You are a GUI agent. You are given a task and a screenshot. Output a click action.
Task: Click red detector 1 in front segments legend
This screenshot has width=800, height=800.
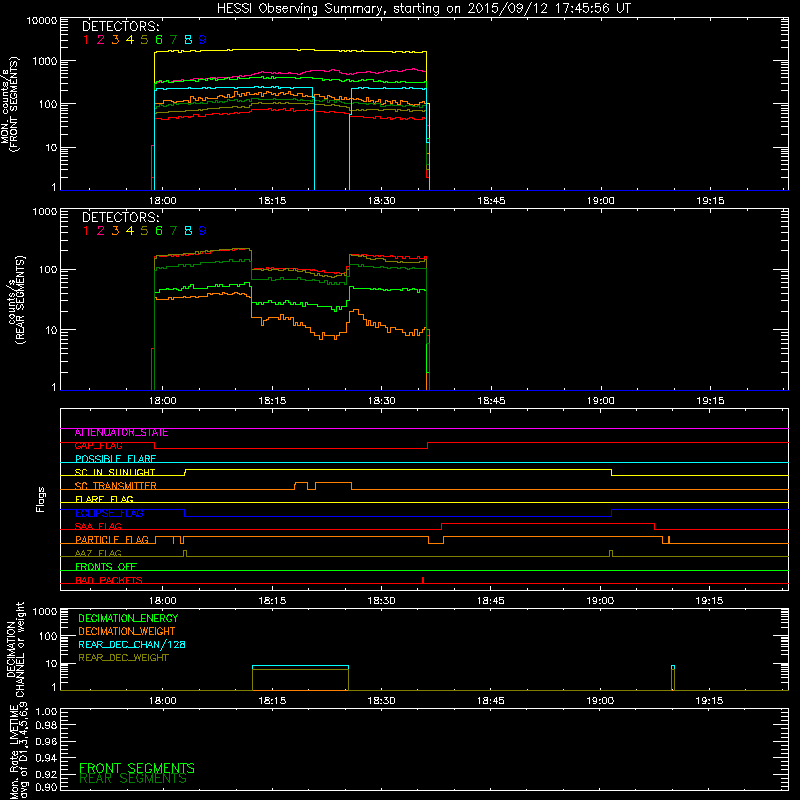pos(86,40)
